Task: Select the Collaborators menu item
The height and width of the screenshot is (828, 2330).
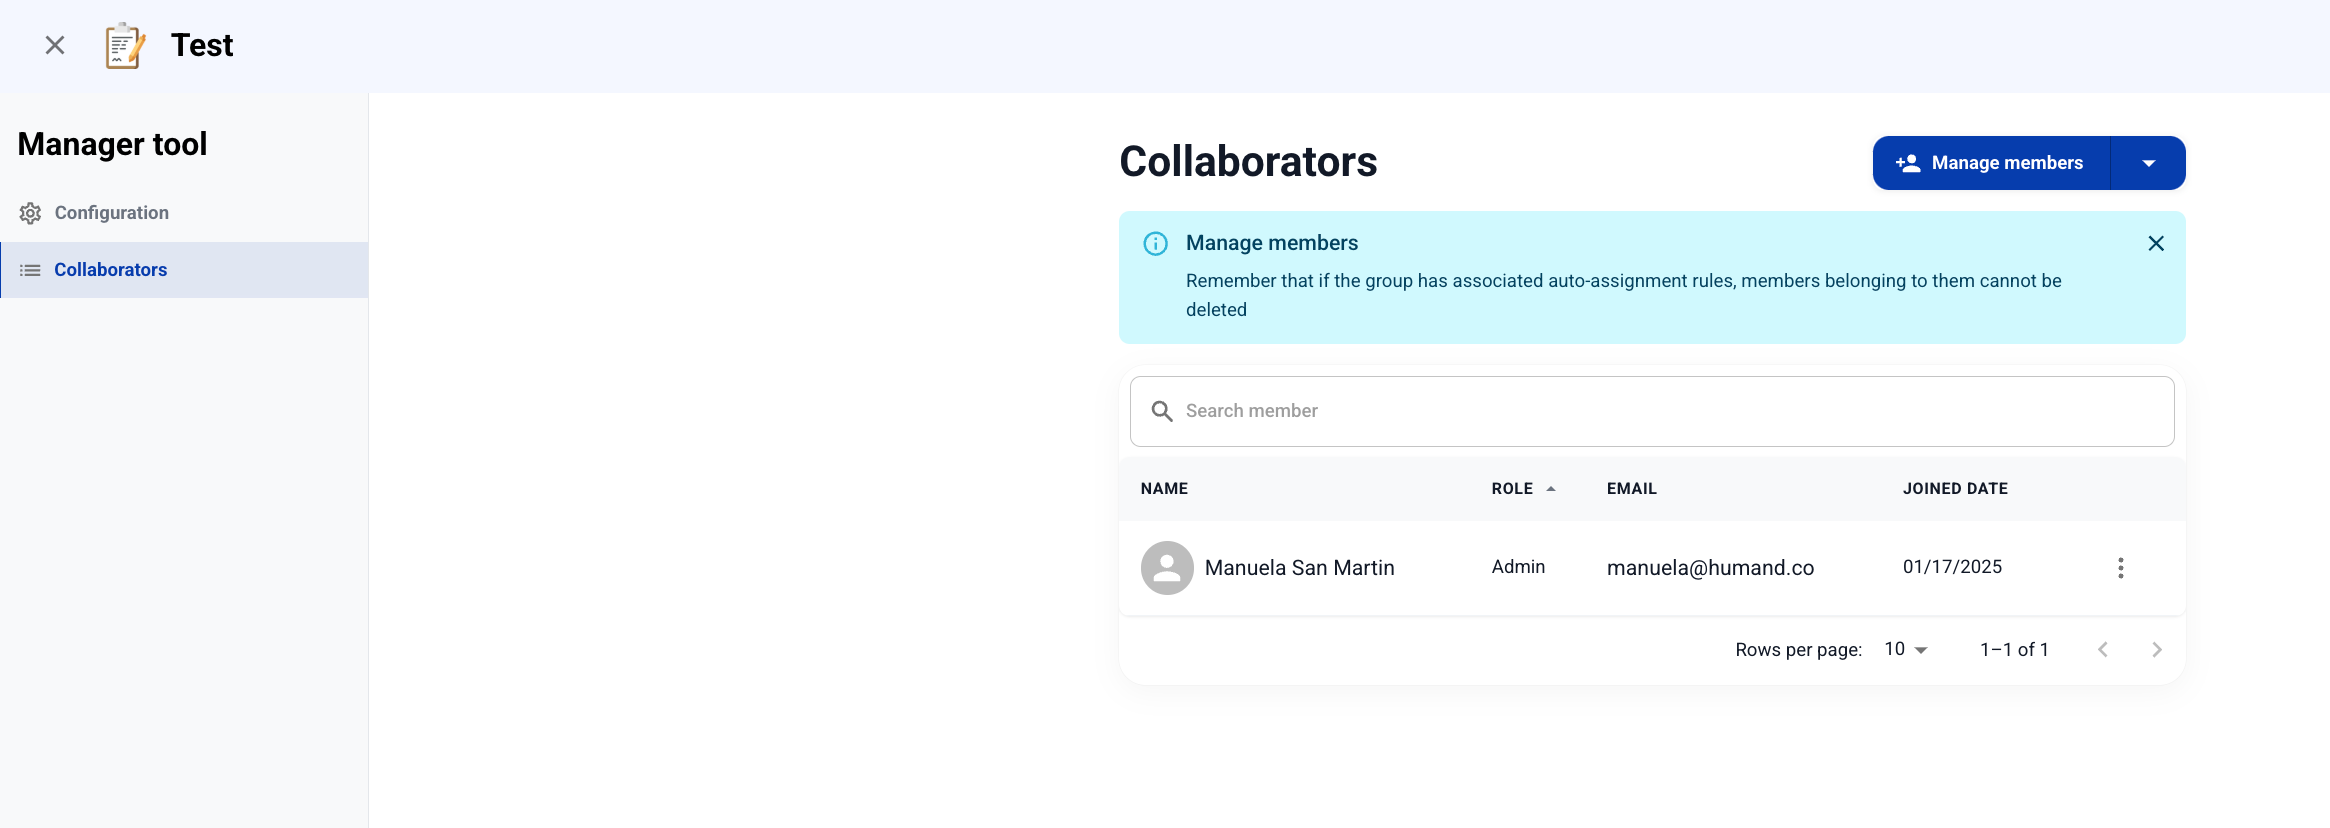Action: coord(110,270)
